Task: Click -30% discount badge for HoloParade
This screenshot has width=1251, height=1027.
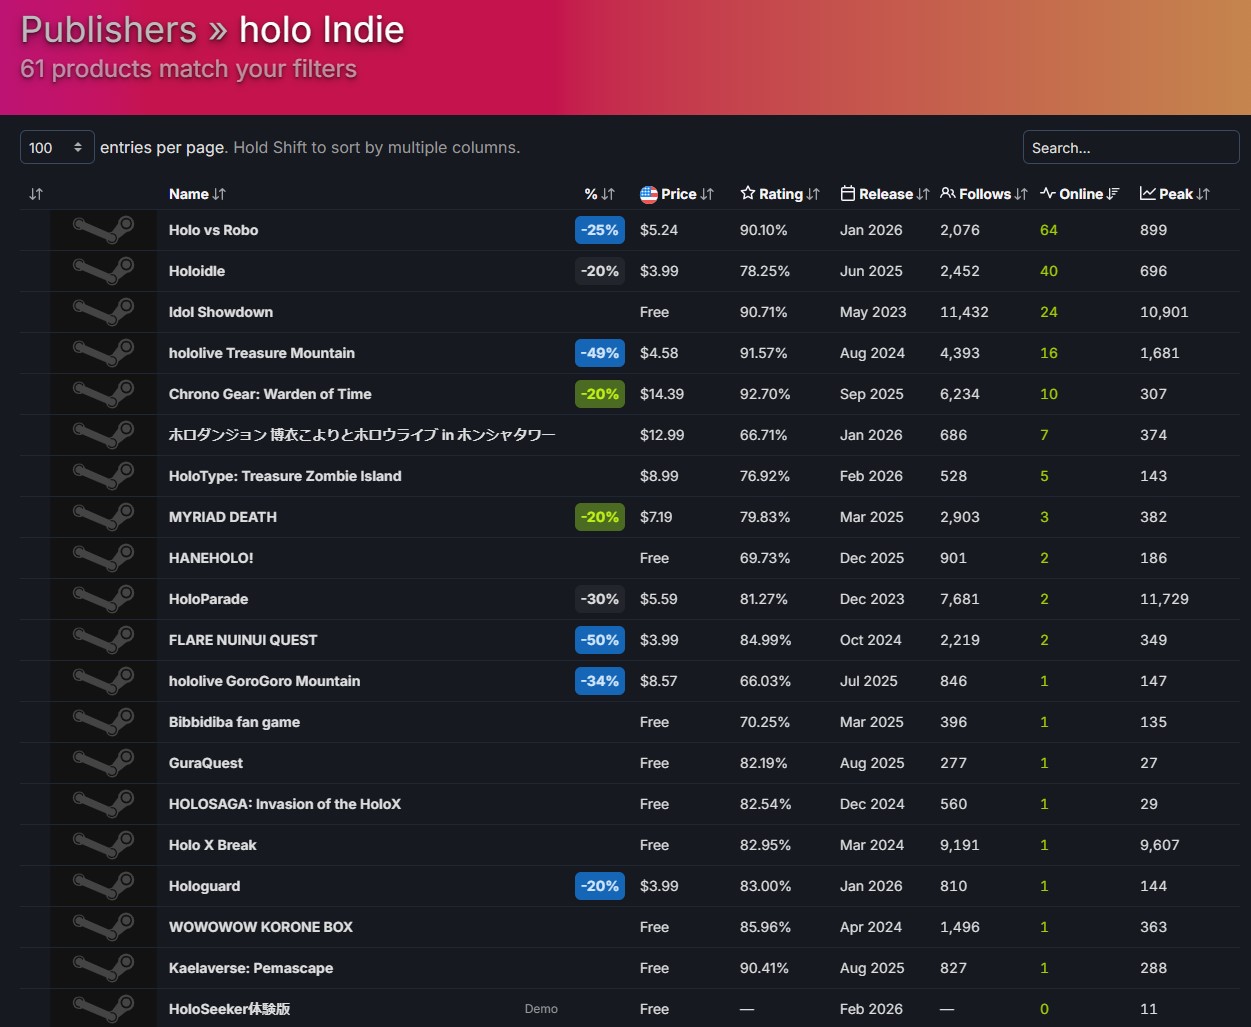Action: click(x=600, y=599)
